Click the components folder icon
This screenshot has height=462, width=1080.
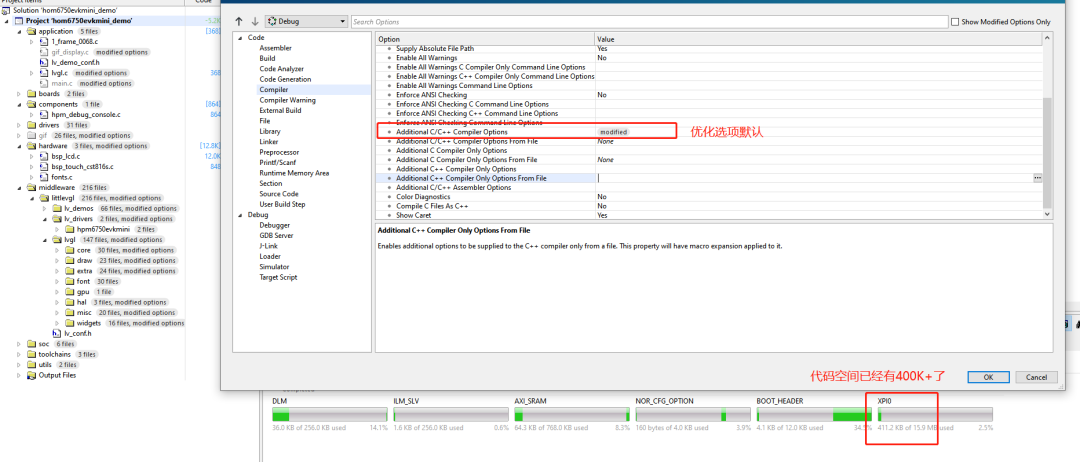(31, 104)
